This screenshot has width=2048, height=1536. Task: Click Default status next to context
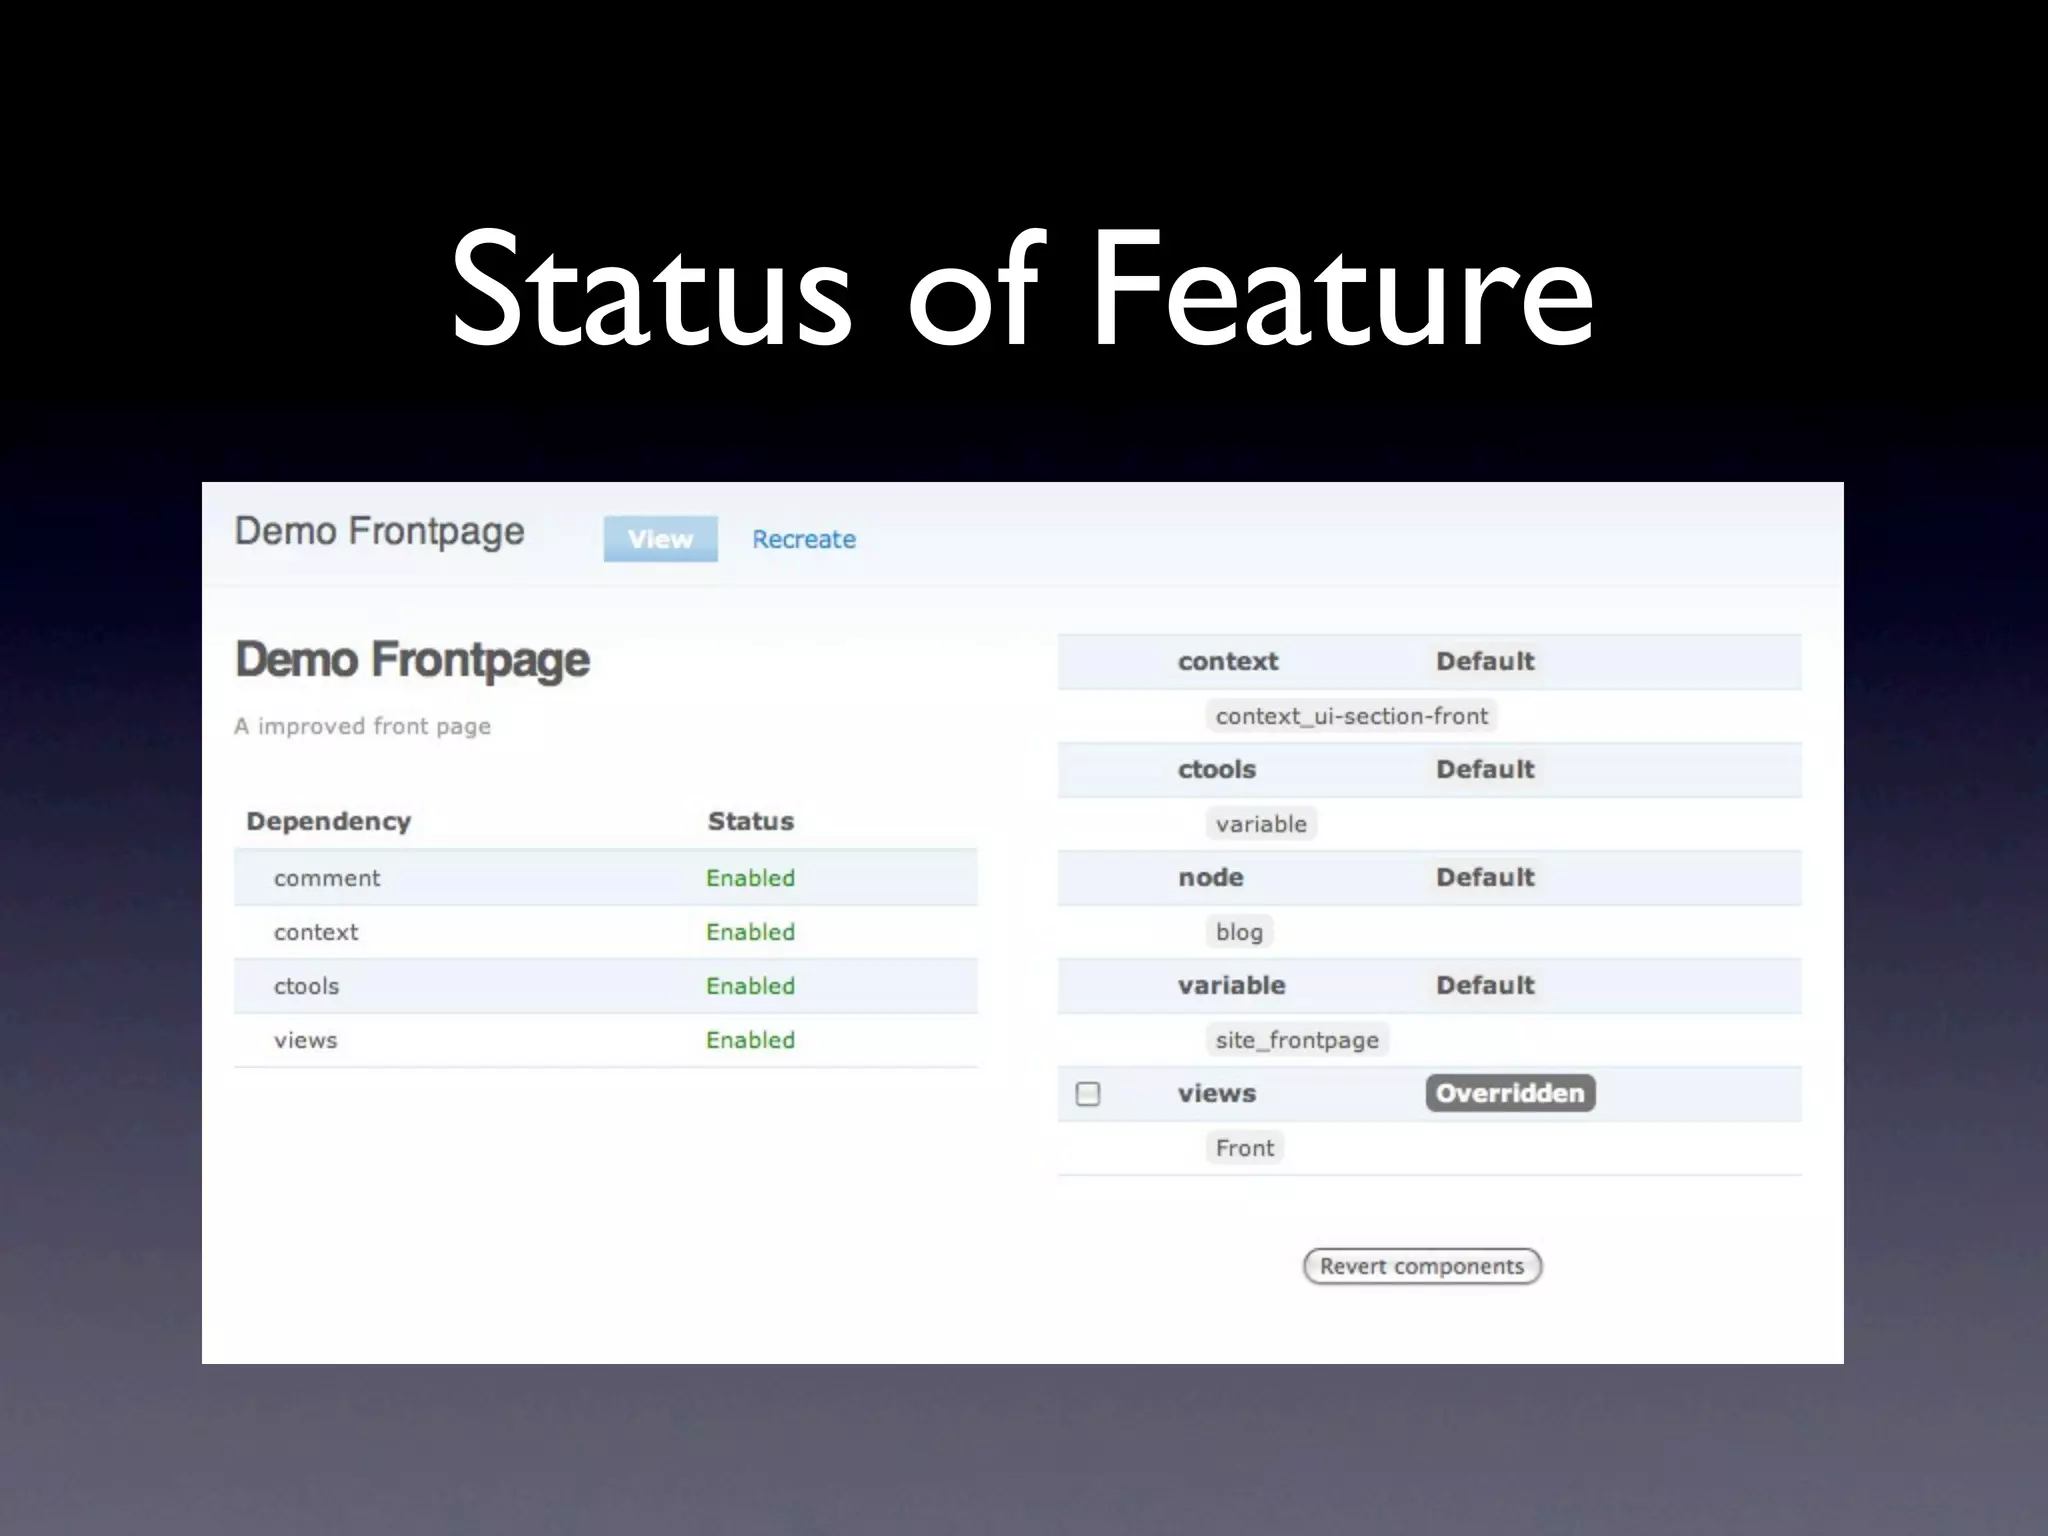tap(1485, 661)
